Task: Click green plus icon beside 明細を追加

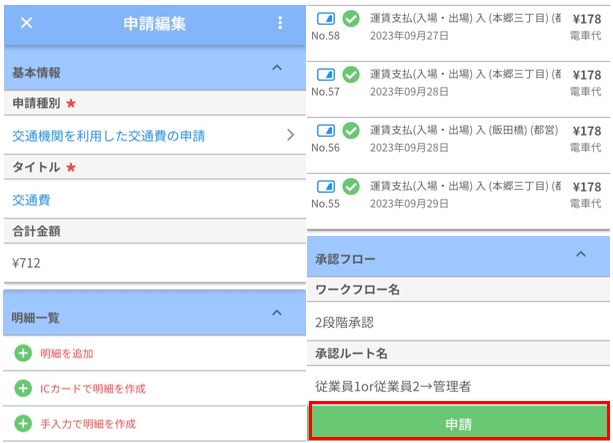Action: (x=23, y=353)
